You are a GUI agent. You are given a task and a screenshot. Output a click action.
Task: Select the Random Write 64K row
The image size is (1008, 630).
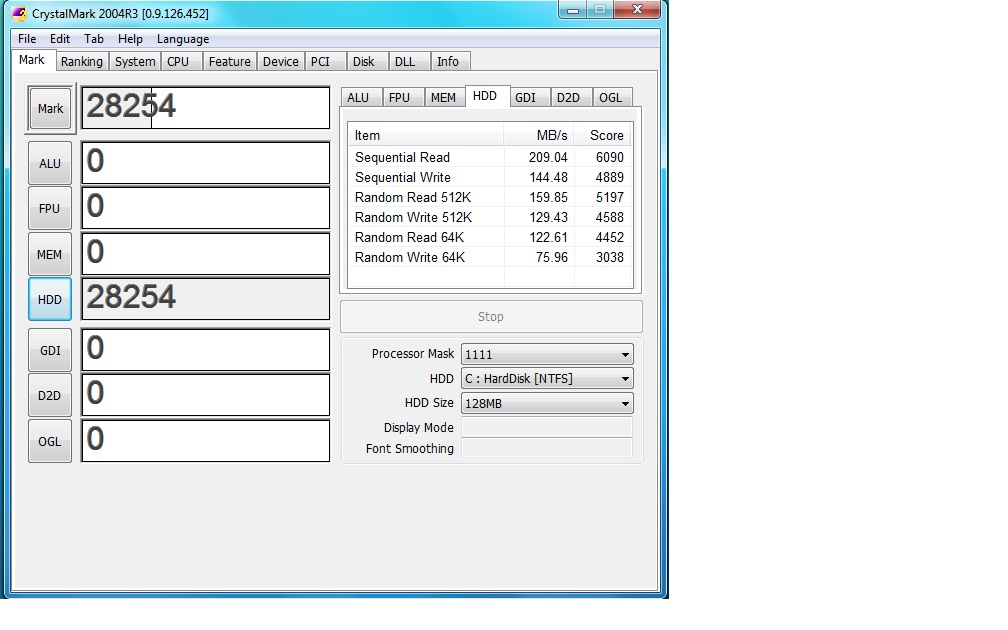[490, 257]
